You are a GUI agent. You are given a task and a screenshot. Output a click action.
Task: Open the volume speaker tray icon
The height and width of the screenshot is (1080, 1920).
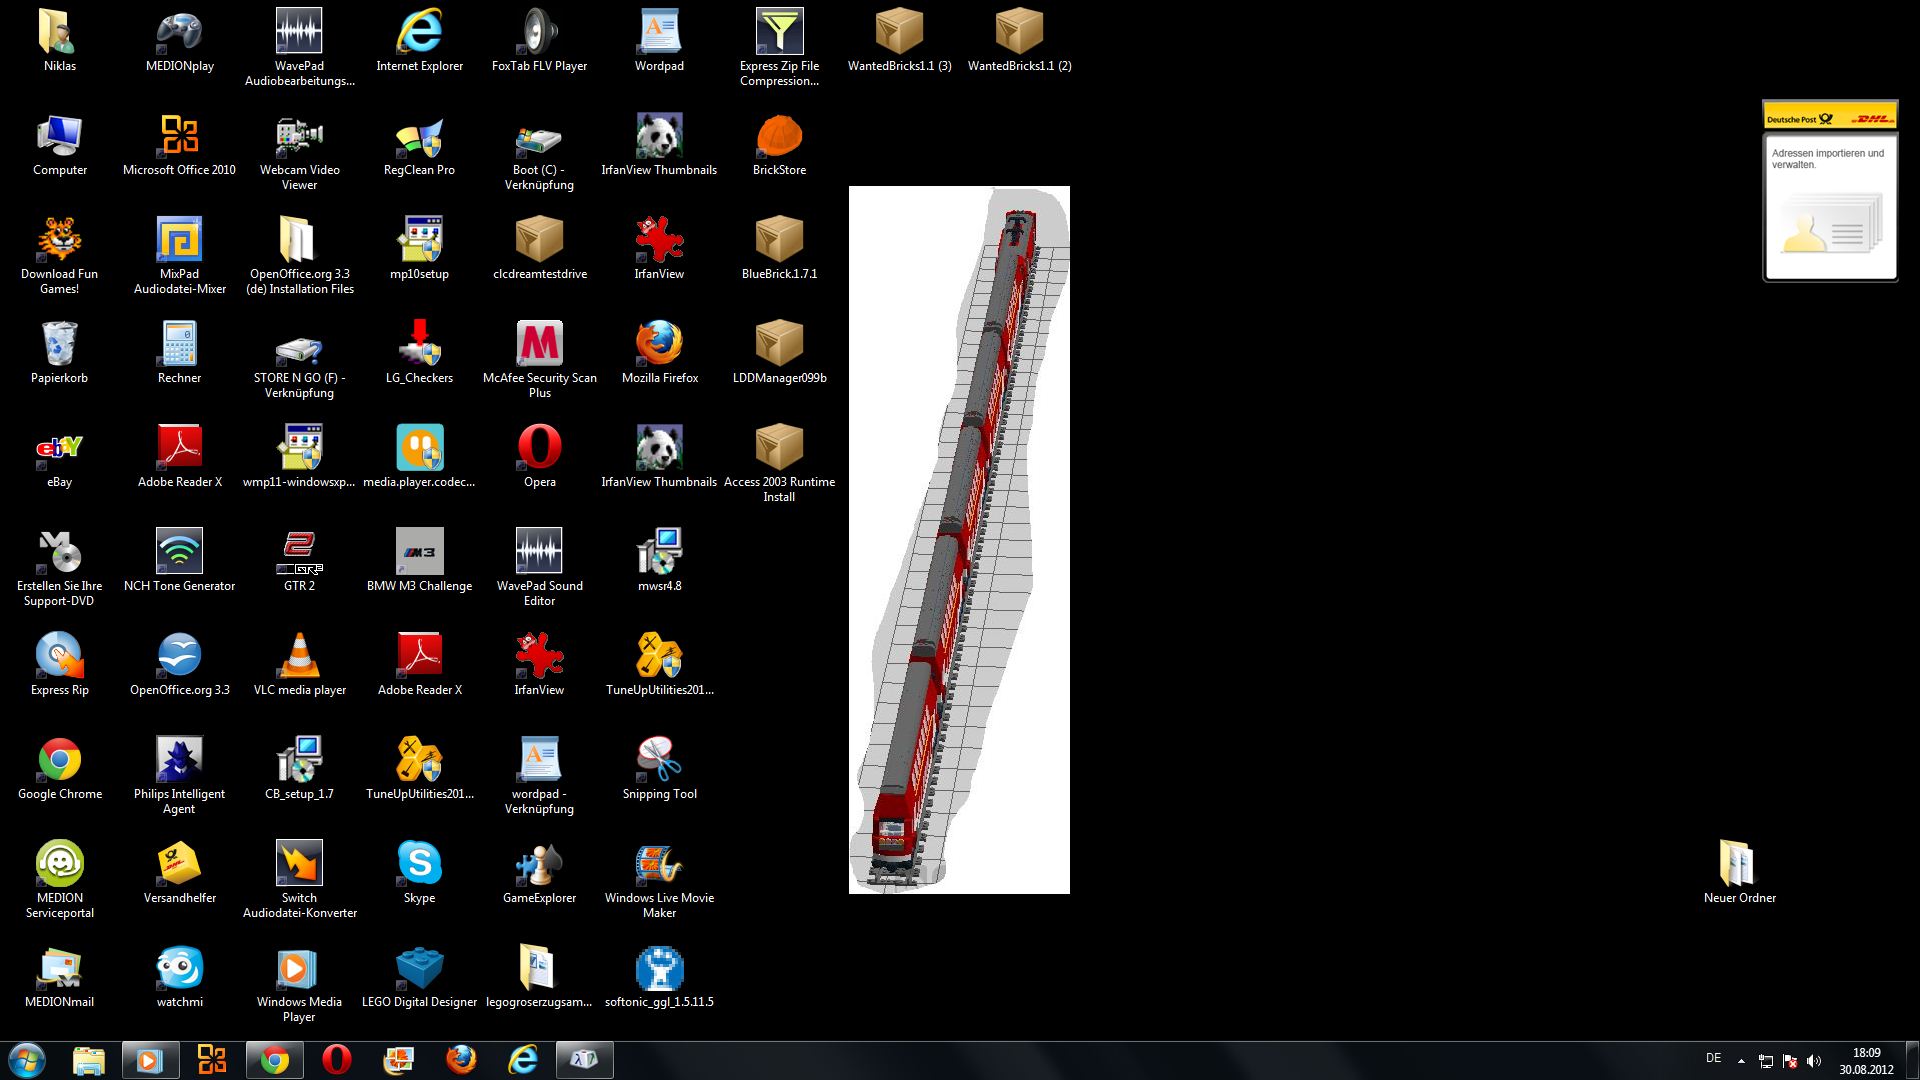1814,1061
